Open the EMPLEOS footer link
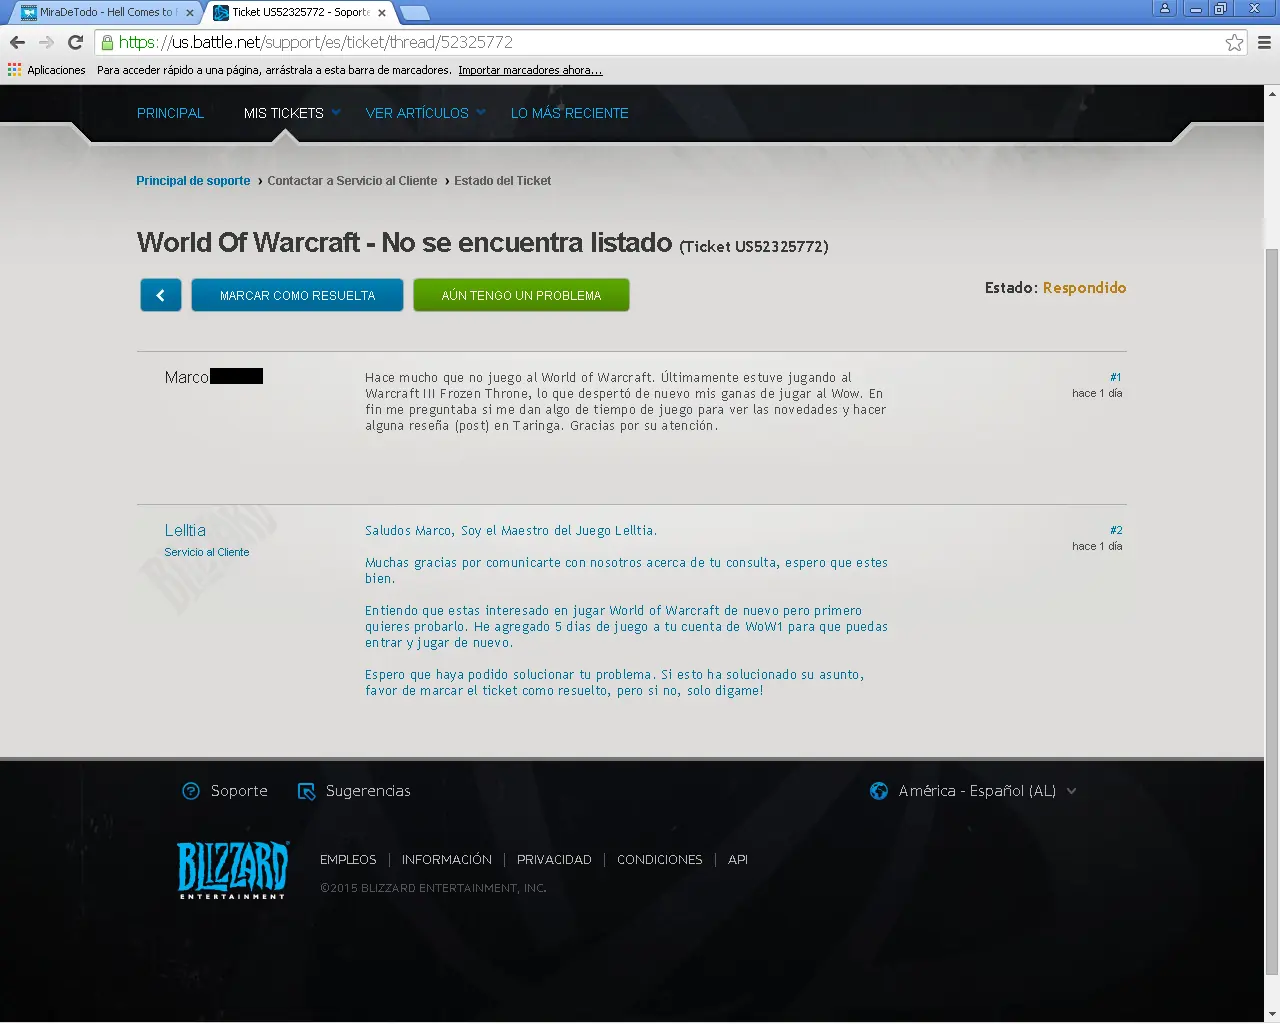 [348, 860]
